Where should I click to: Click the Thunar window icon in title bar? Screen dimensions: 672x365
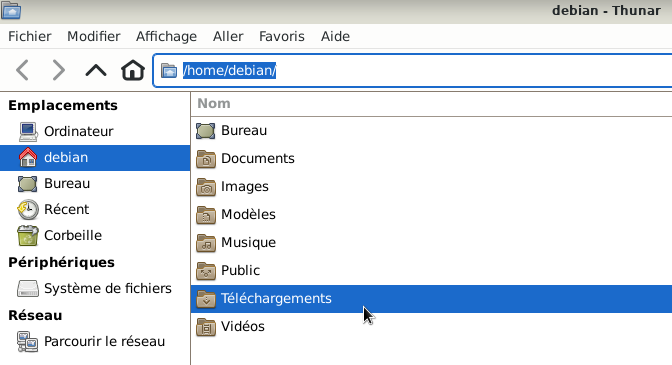pos(11,10)
